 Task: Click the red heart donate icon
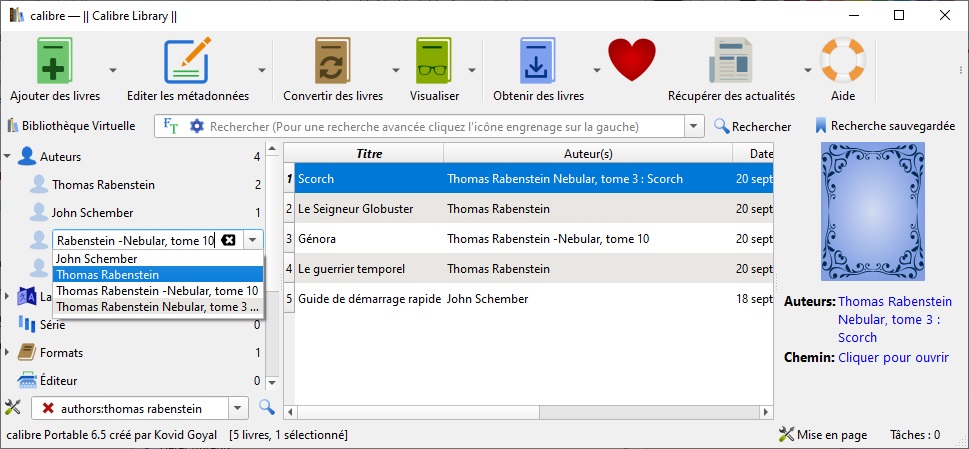tap(632, 60)
